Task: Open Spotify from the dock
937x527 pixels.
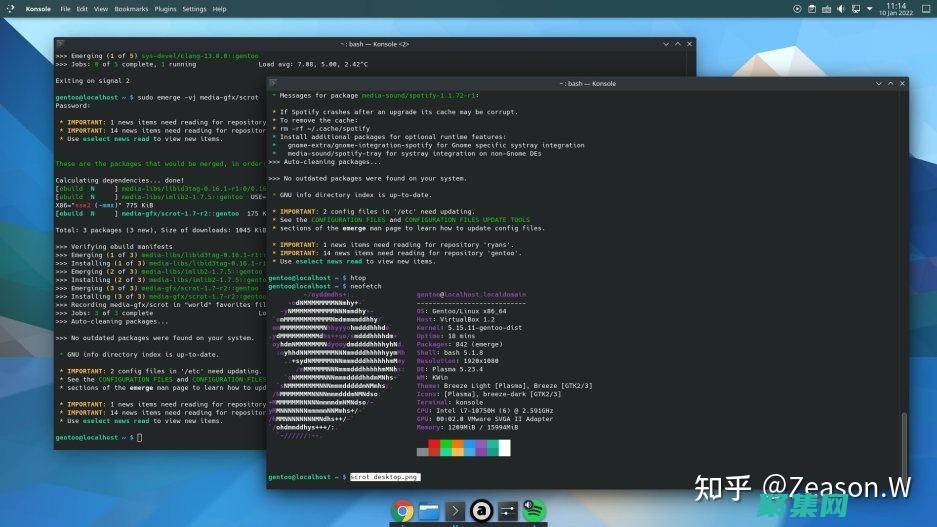Action: (x=534, y=512)
